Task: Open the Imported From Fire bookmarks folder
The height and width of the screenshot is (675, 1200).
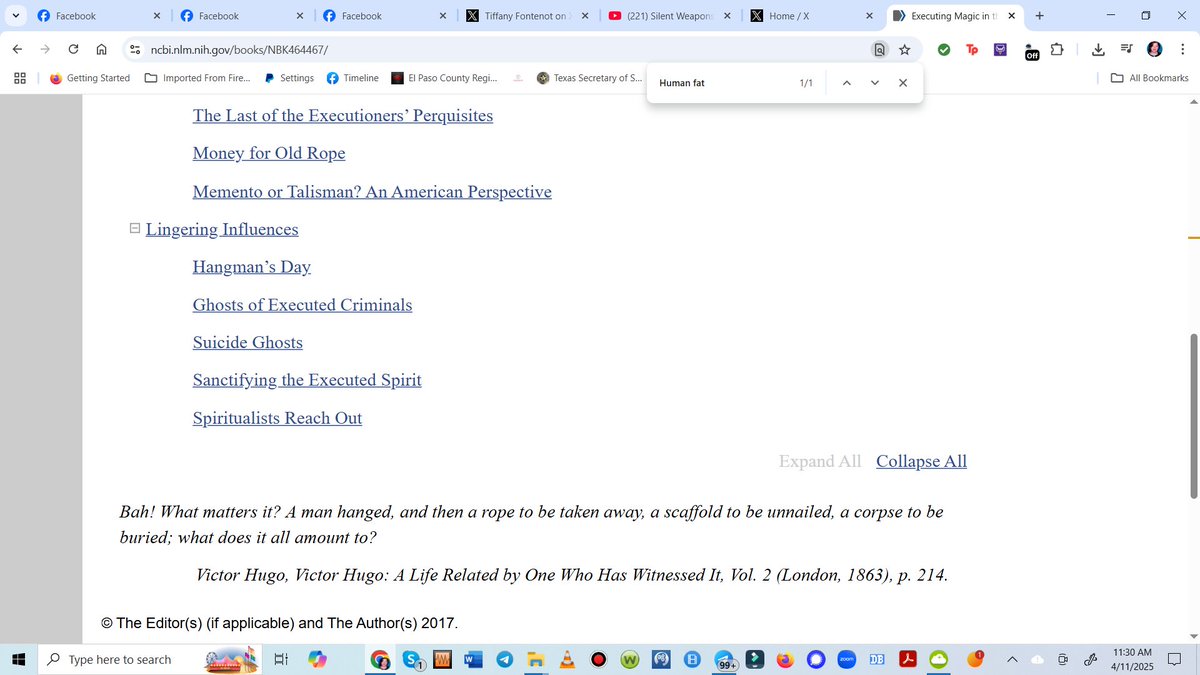Action: (204, 77)
